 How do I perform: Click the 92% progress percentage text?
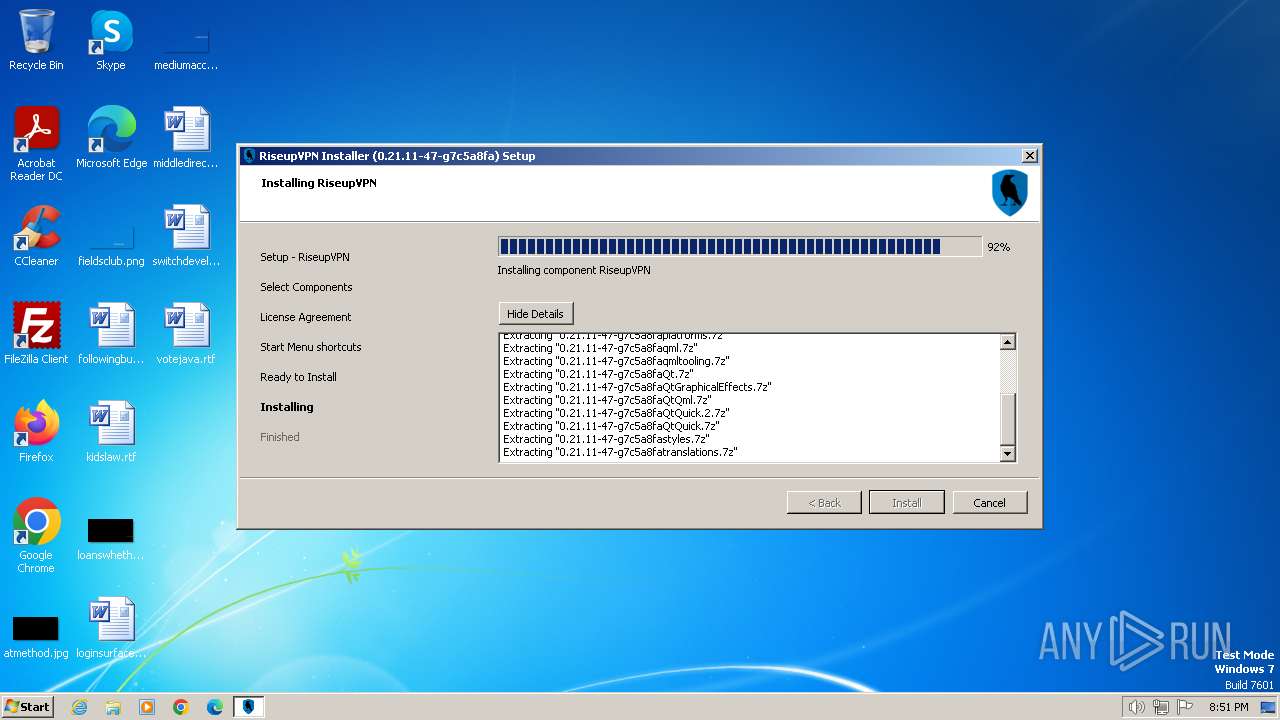(998, 247)
